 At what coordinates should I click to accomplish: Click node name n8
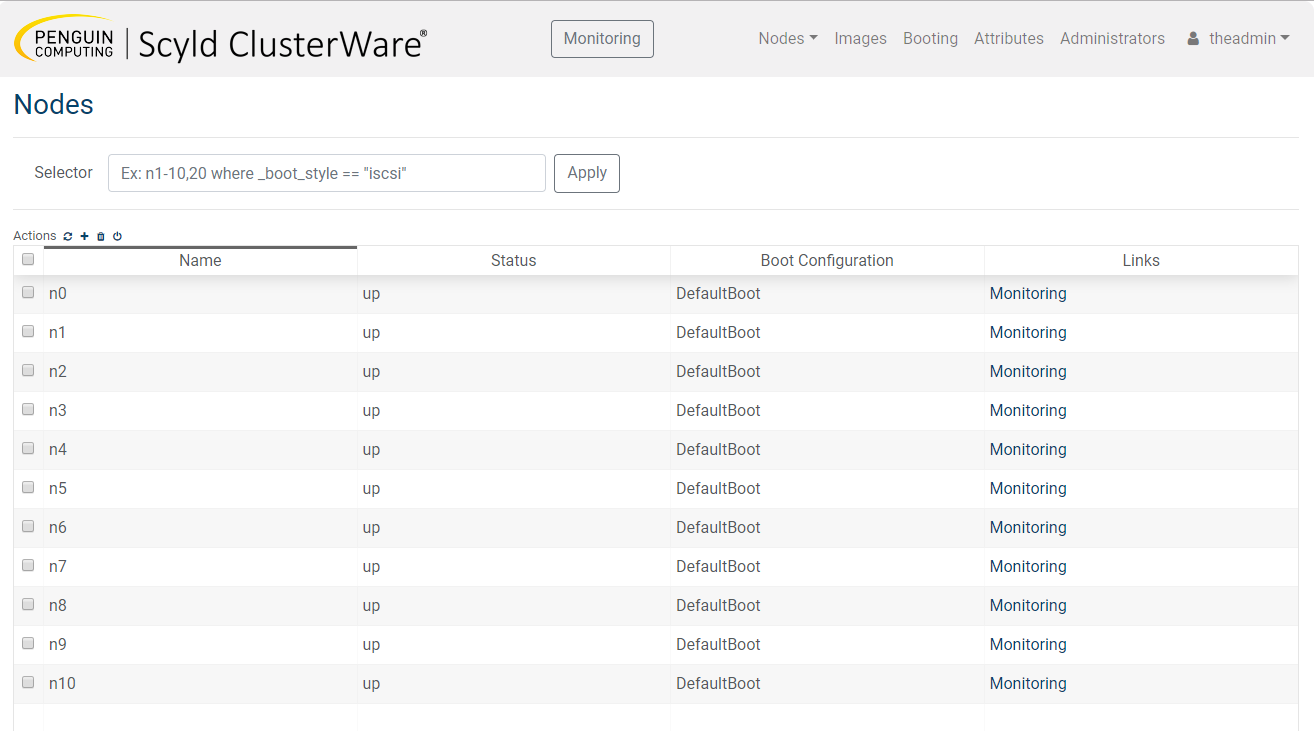[x=58, y=606]
